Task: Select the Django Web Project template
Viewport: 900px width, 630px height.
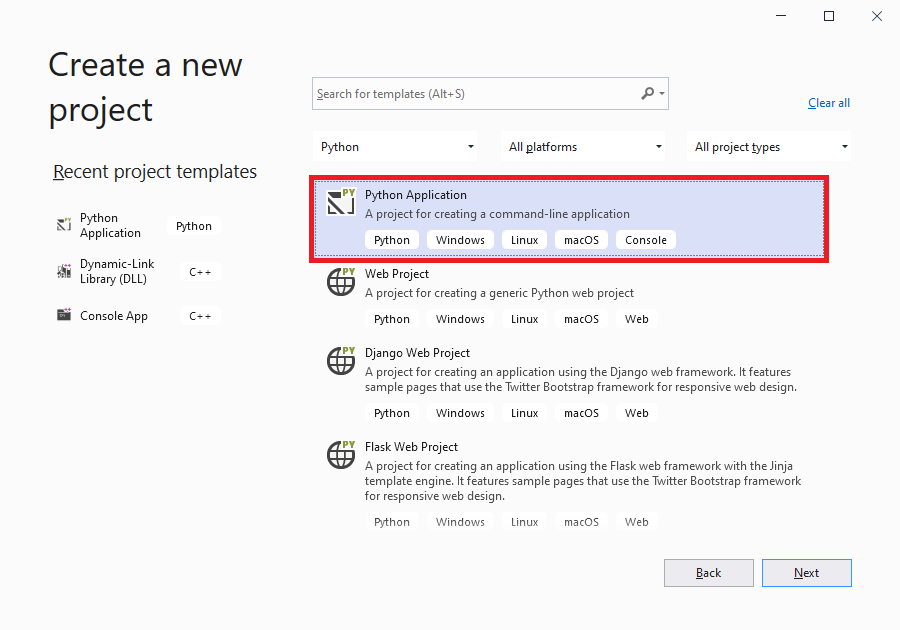Action: [x=417, y=353]
